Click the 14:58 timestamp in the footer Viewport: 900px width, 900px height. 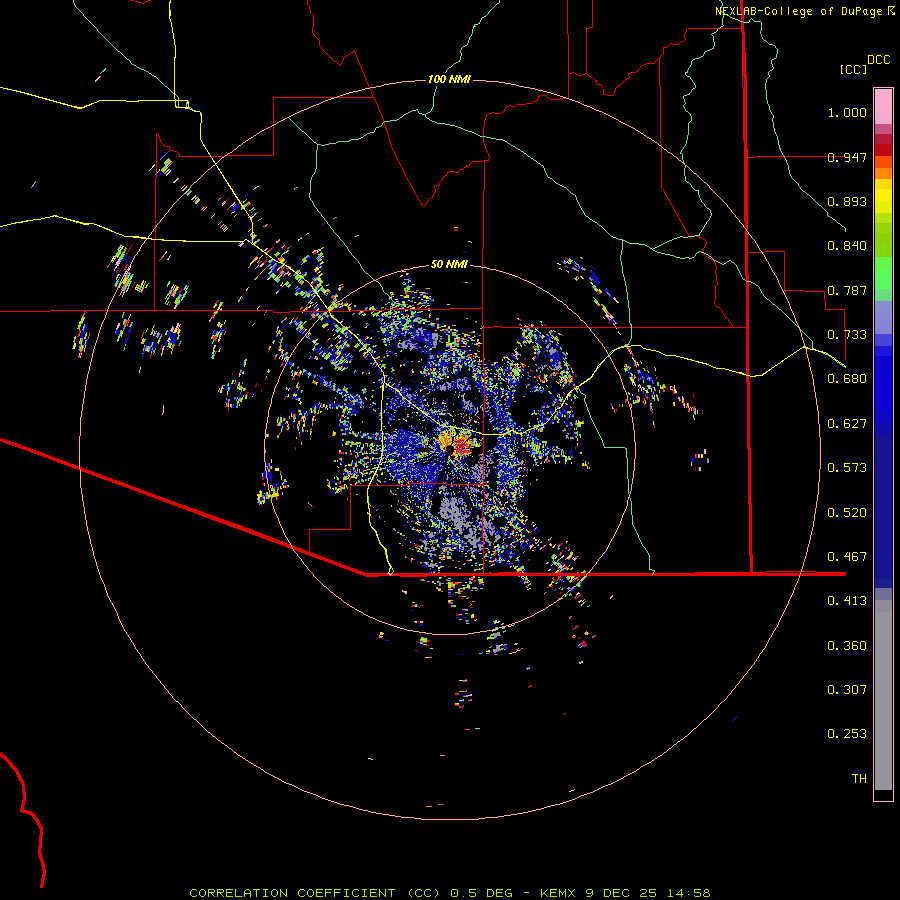[x=689, y=893]
